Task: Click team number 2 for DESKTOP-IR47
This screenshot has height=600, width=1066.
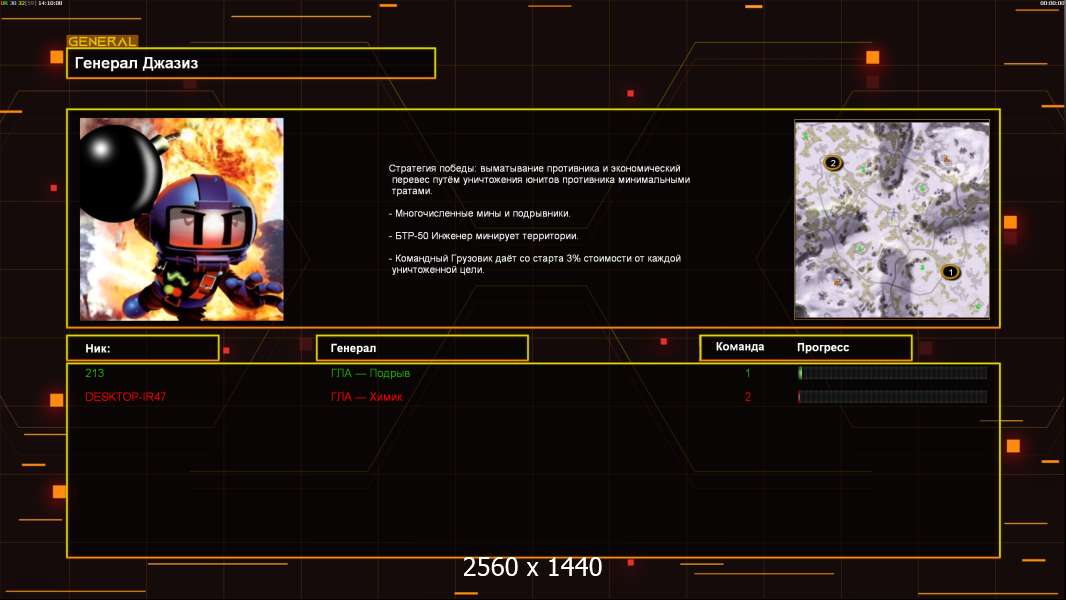Action: (748, 397)
